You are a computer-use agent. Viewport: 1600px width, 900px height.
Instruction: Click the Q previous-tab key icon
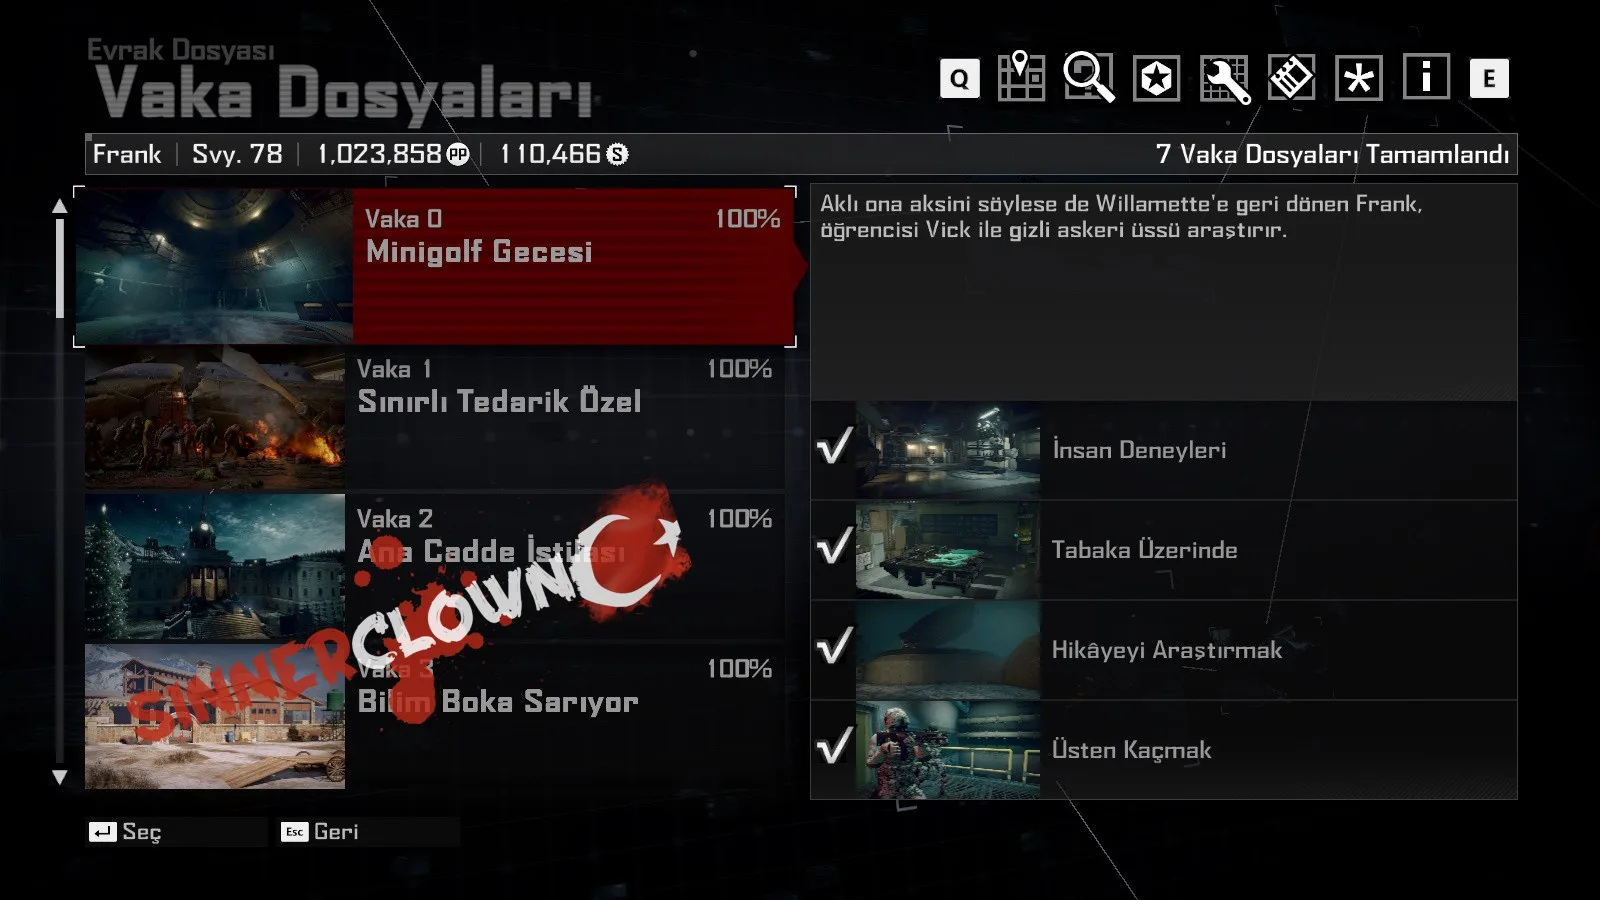[x=959, y=78]
